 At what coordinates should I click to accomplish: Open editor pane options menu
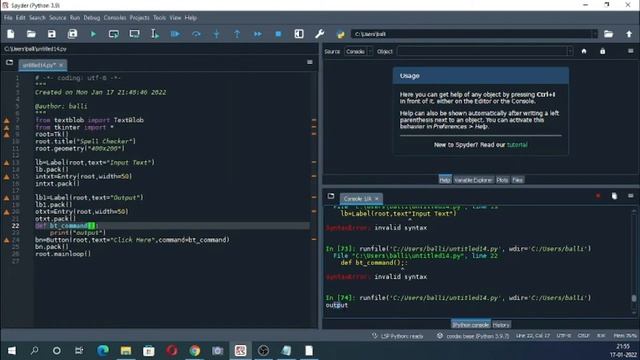[x=310, y=62]
